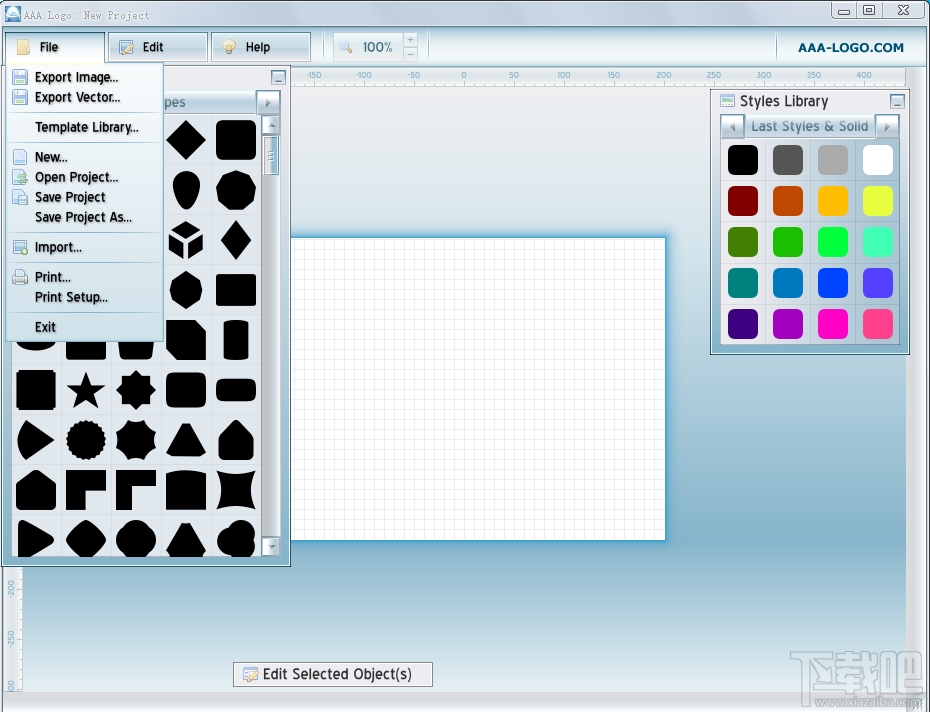The height and width of the screenshot is (712, 930).
Task: Apply the black color style
Action: point(743,160)
